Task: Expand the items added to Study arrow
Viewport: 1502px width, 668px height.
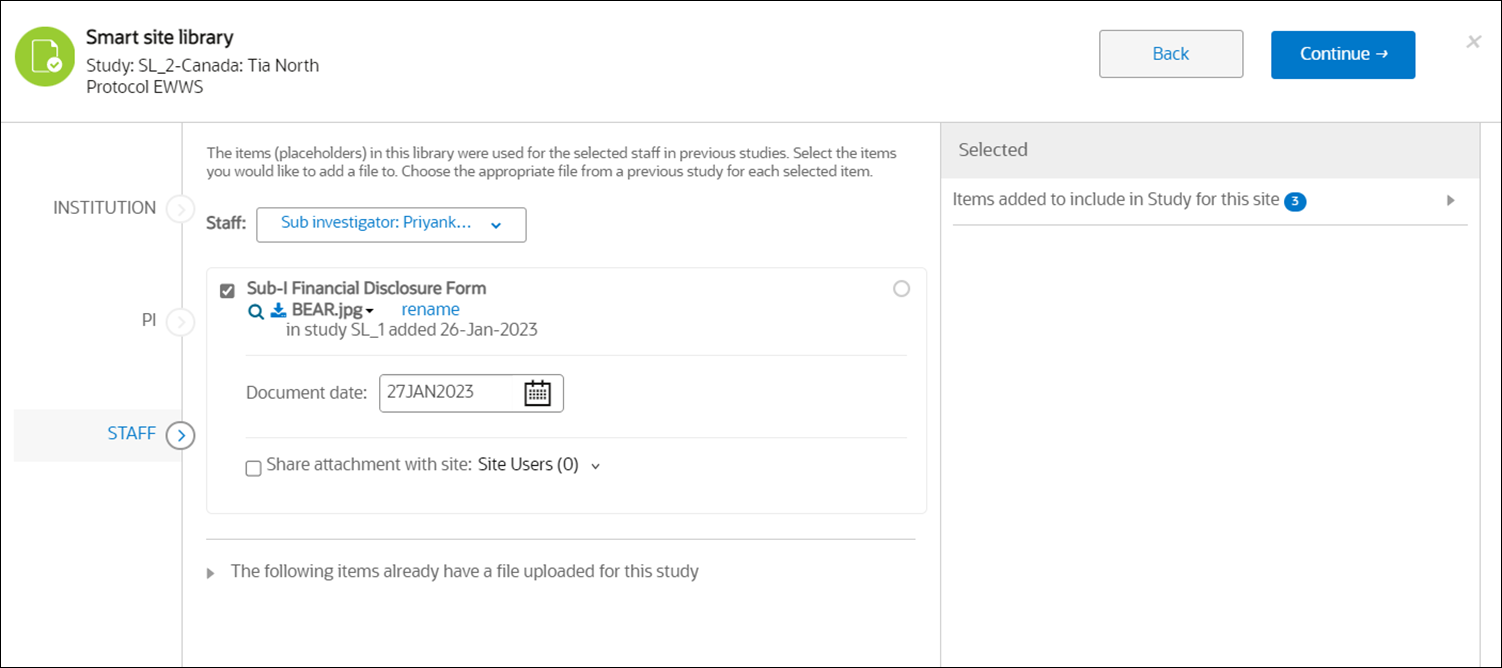Action: [1450, 200]
